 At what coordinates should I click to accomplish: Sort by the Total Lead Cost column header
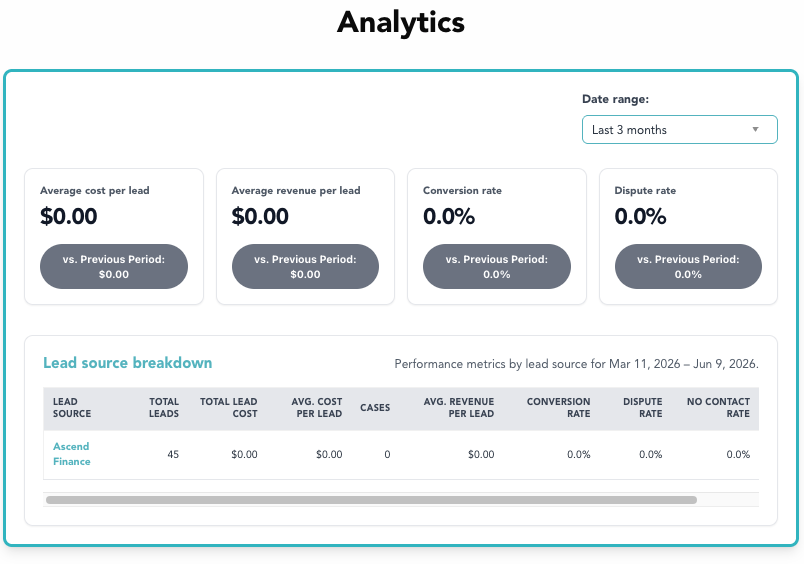(x=229, y=408)
